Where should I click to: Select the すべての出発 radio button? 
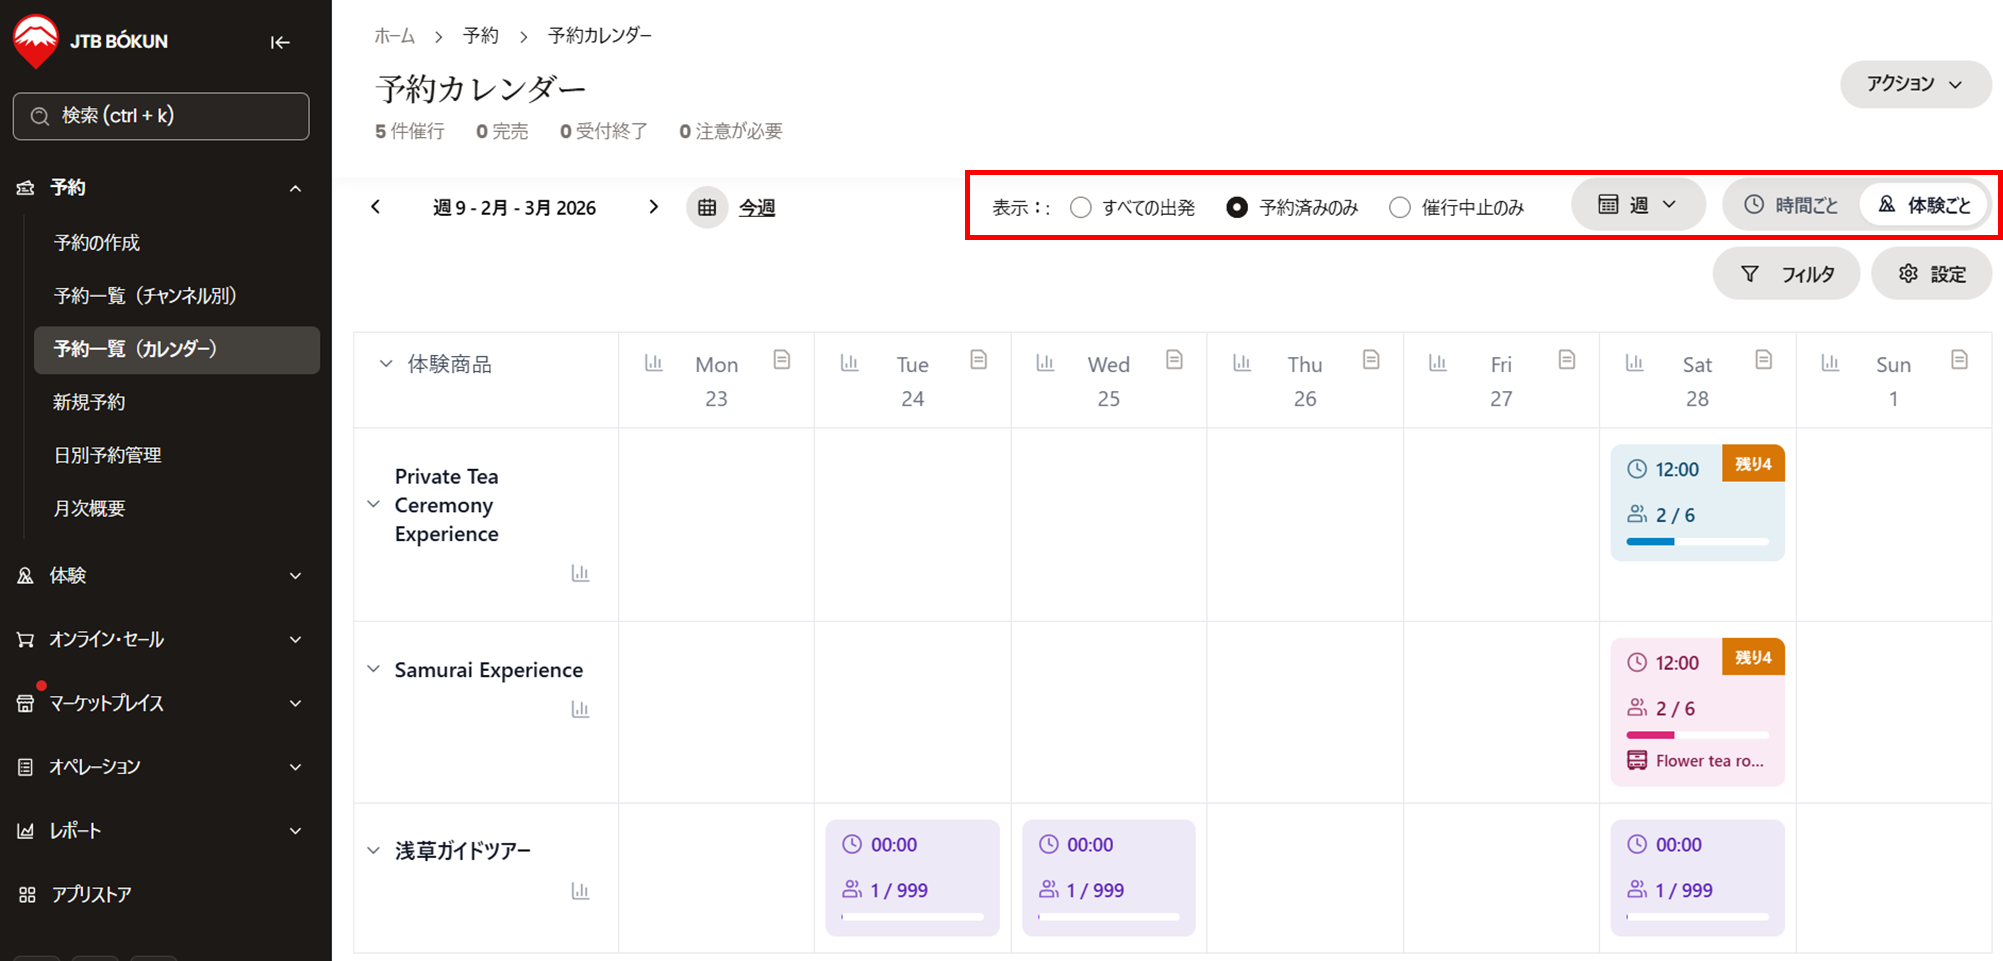[1081, 207]
